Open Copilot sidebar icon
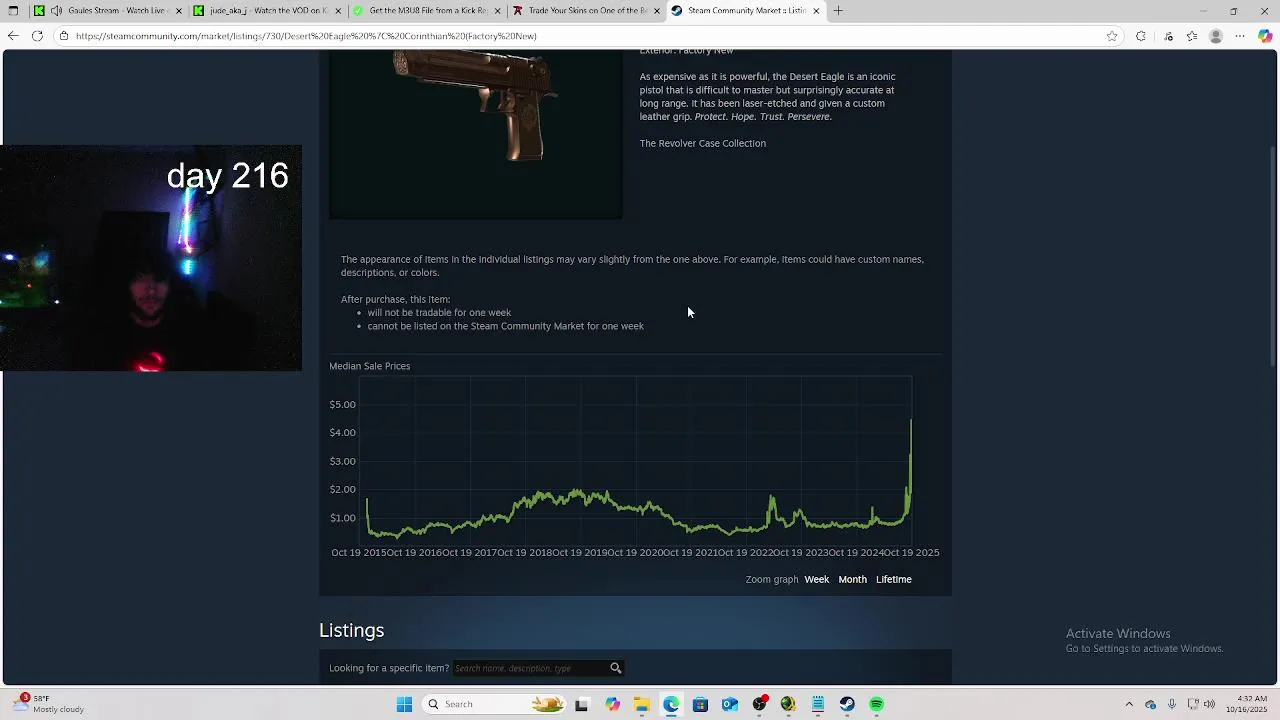Screen dimensions: 1280x720 (x=1265, y=36)
